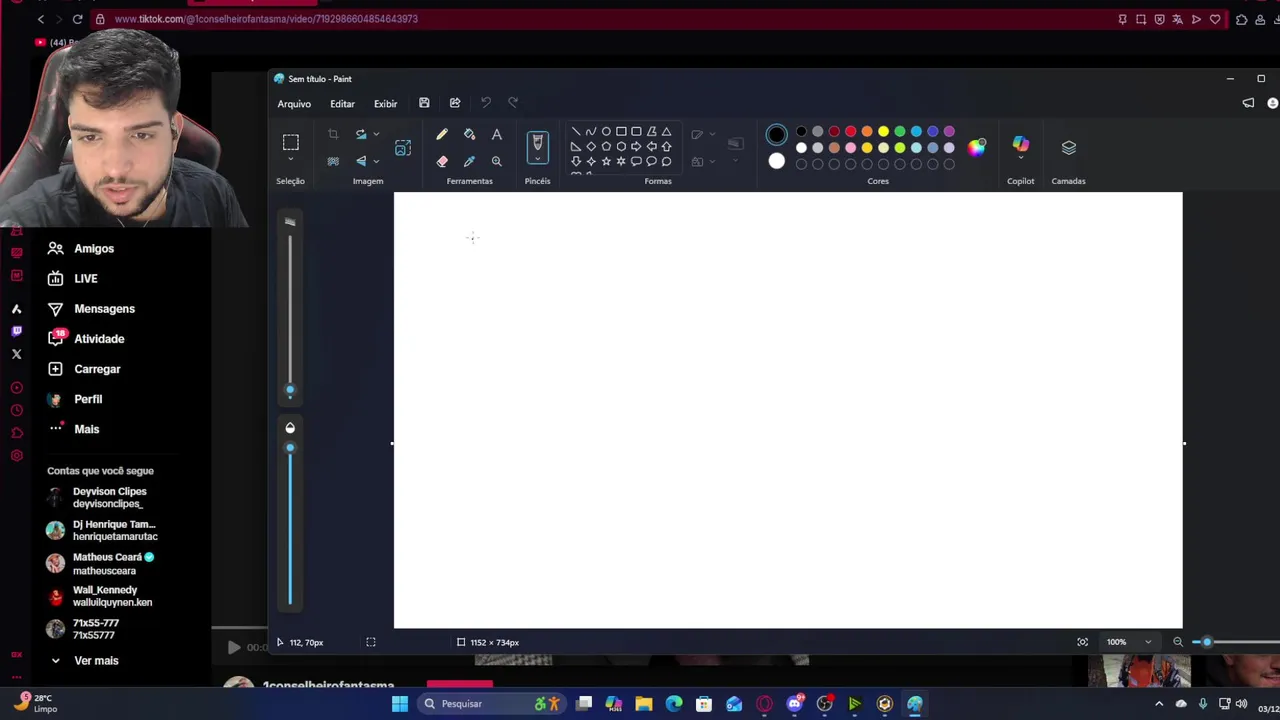Click the Save icon in Paint

point(424,103)
